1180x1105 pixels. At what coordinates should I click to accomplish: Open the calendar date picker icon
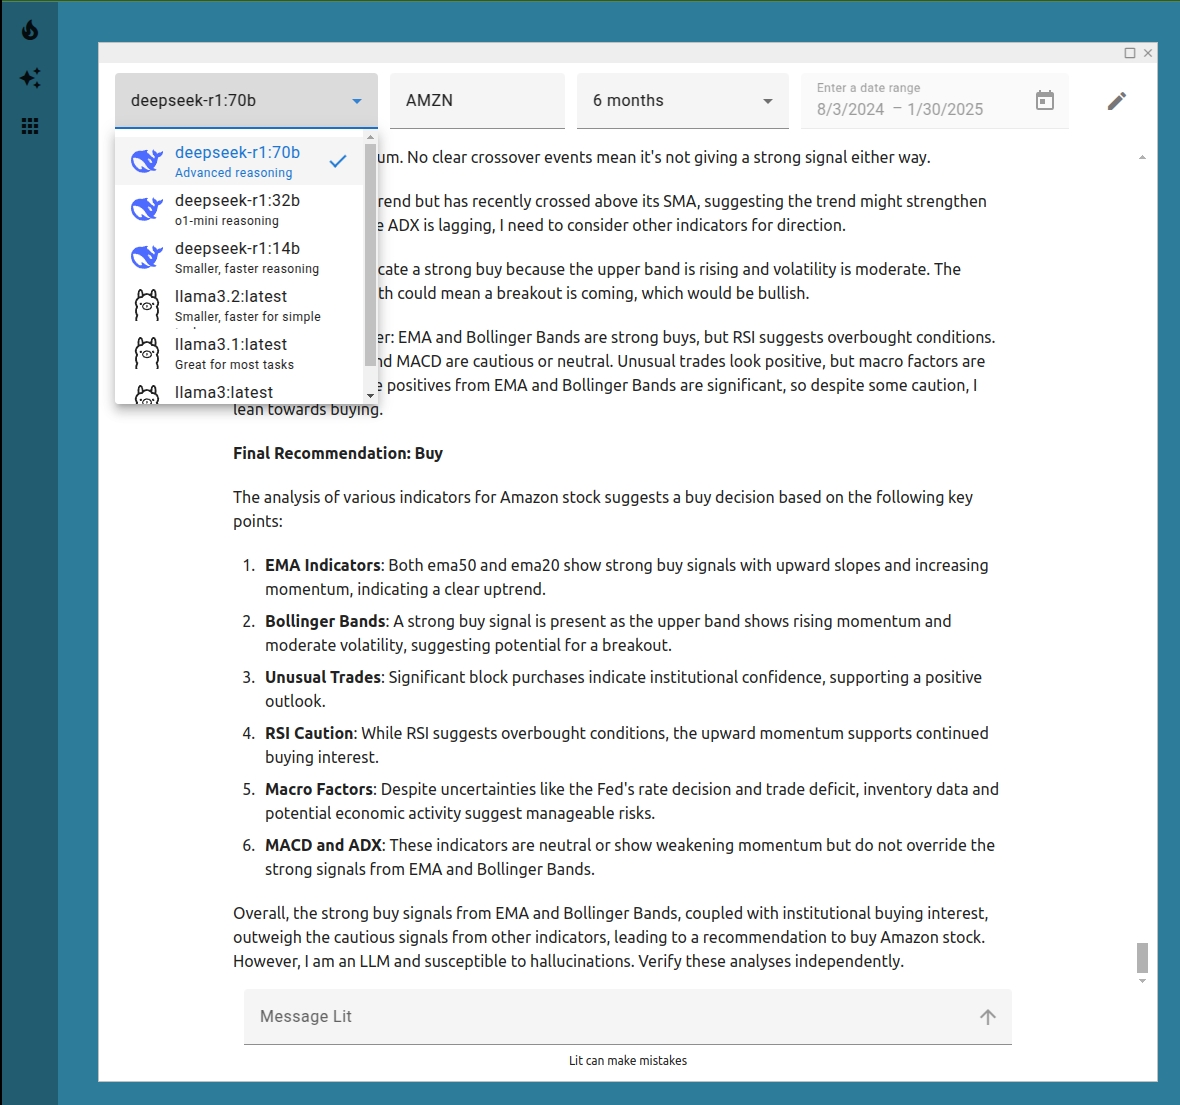[x=1045, y=100]
